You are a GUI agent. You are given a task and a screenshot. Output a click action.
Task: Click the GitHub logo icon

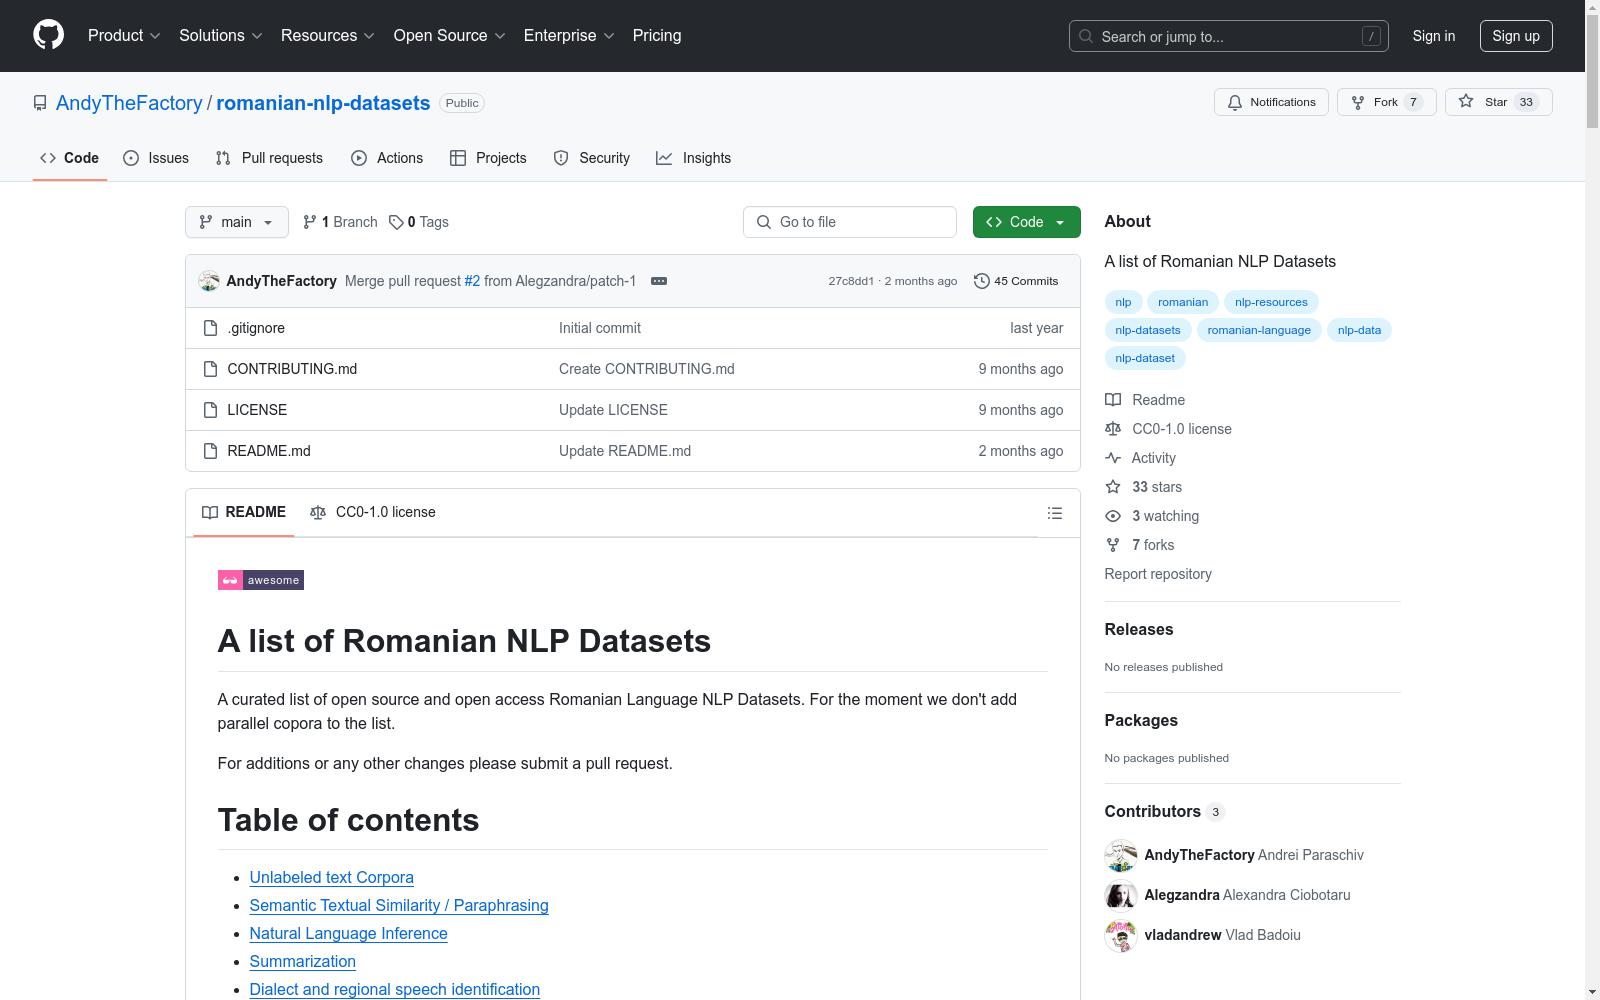(48, 35)
